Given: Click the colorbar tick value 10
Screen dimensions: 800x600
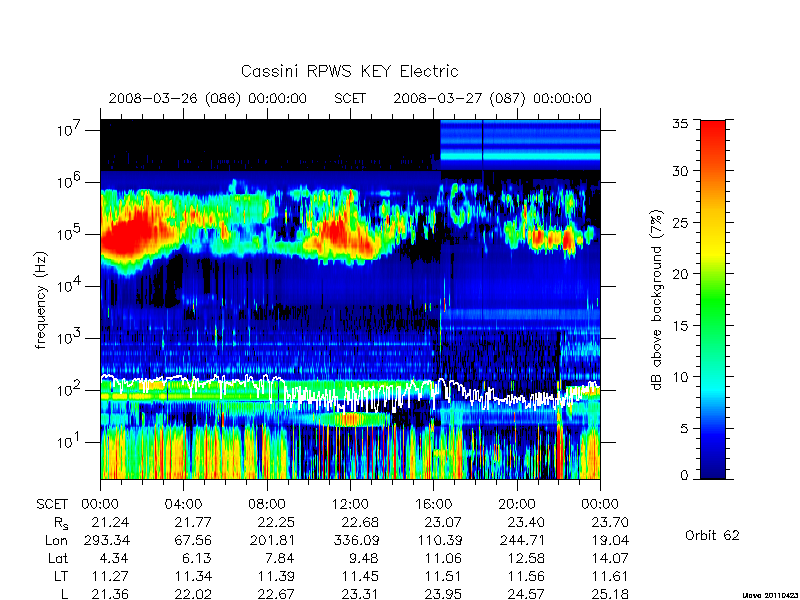Looking at the screenshot, I should tap(681, 377).
